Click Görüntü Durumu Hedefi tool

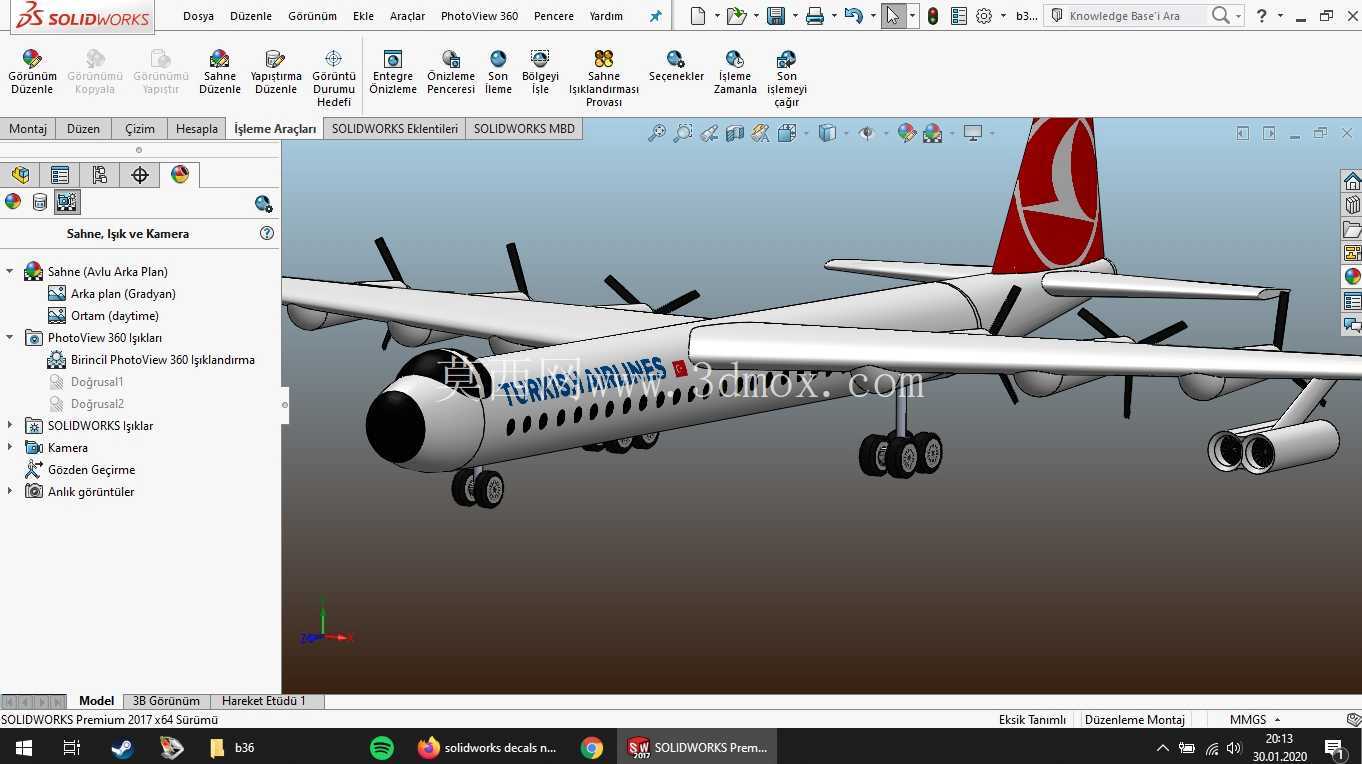(x=334, y=79)
